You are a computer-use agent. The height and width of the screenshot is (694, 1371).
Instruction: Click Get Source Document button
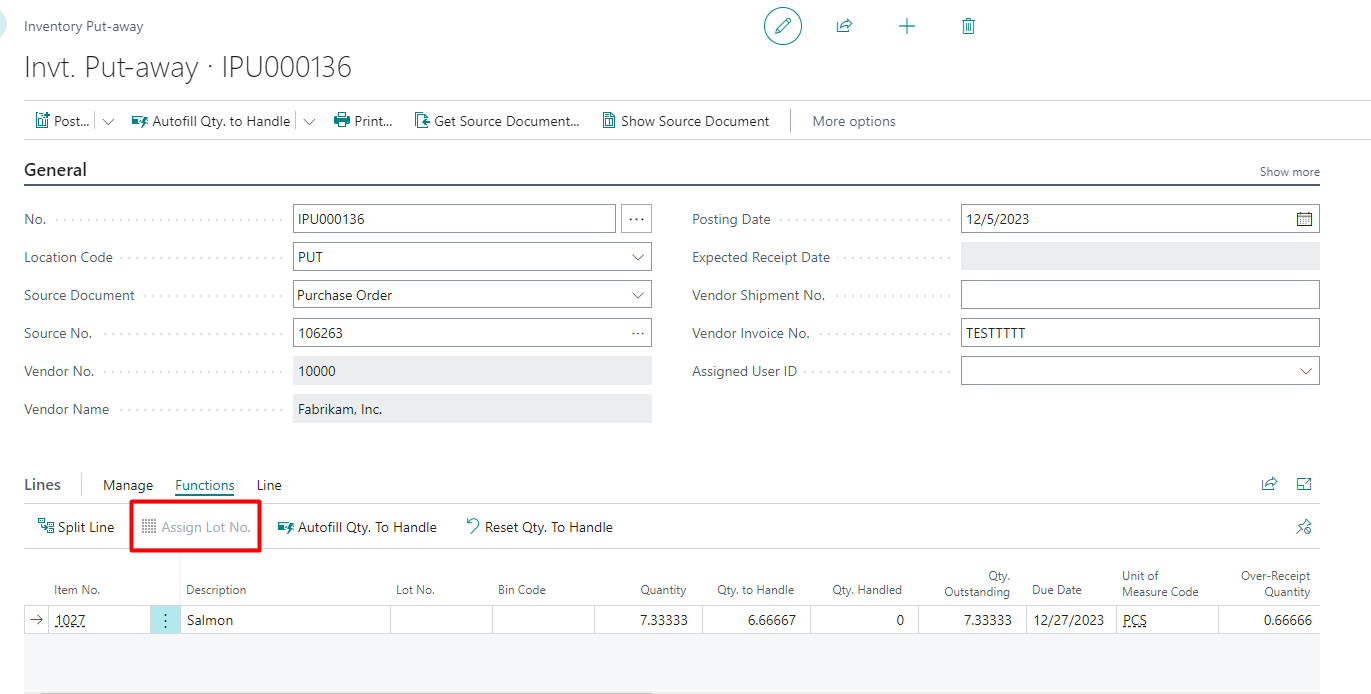(497, 121)
